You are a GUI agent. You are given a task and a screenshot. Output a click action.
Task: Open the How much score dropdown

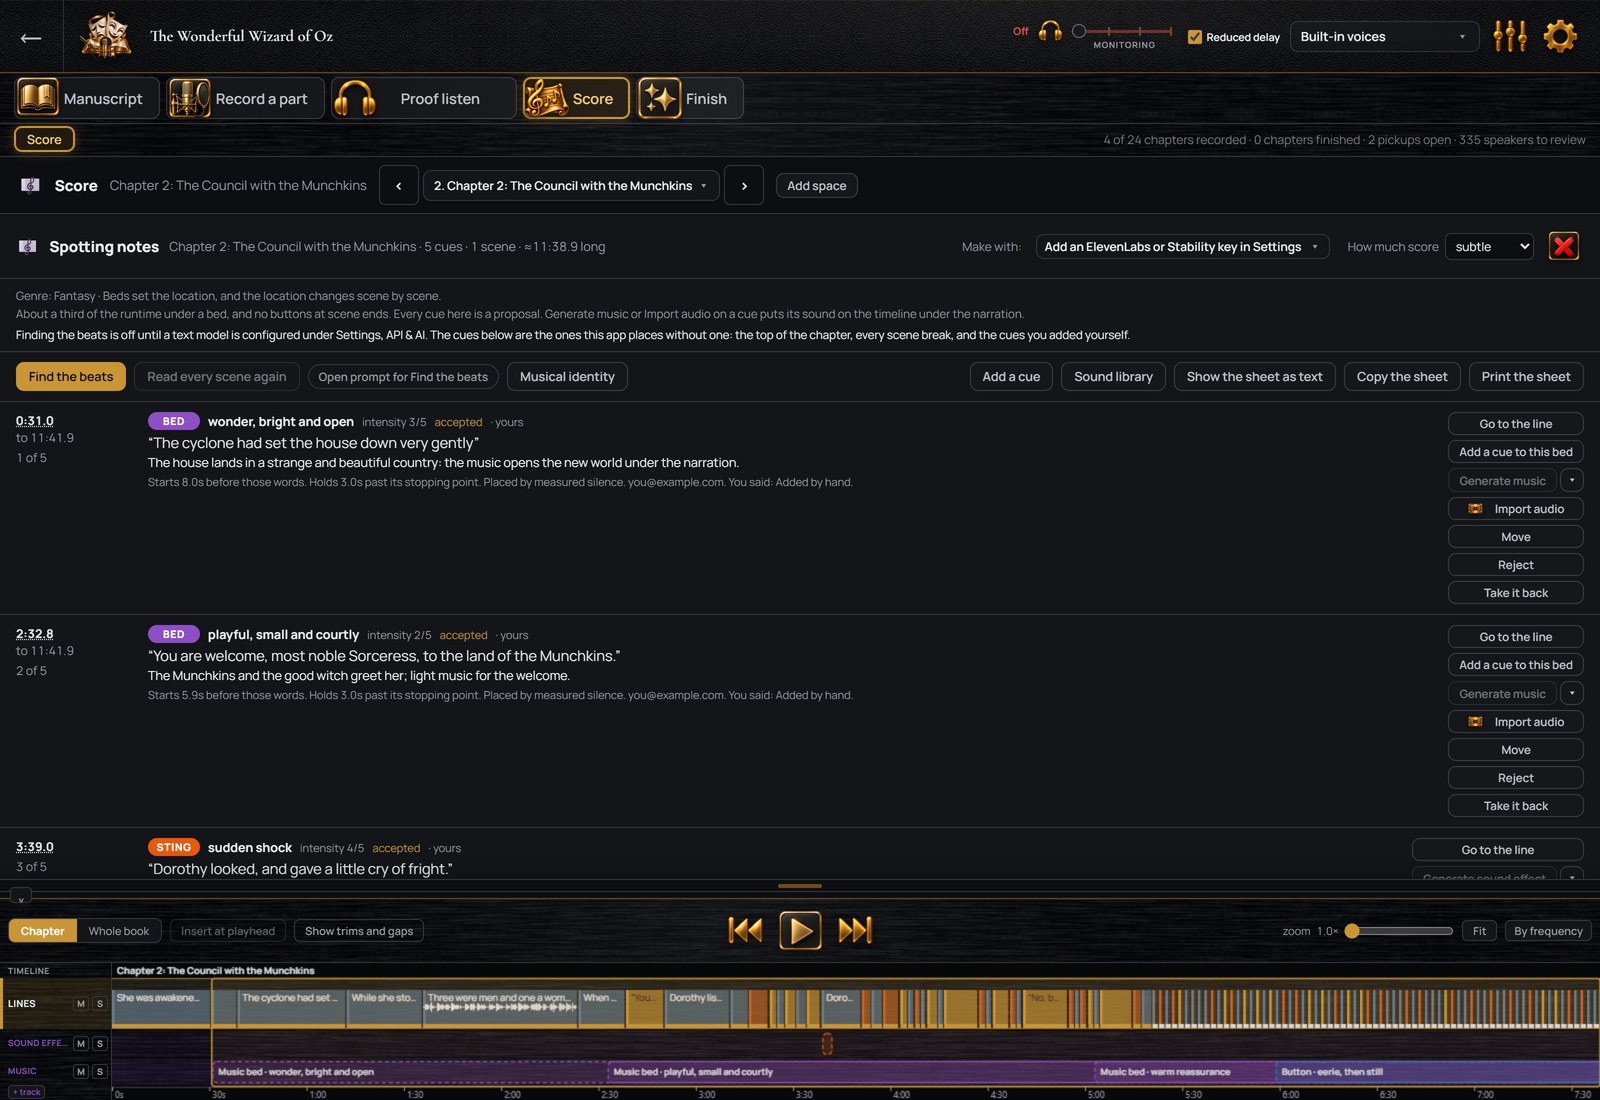click(1489, 246)
